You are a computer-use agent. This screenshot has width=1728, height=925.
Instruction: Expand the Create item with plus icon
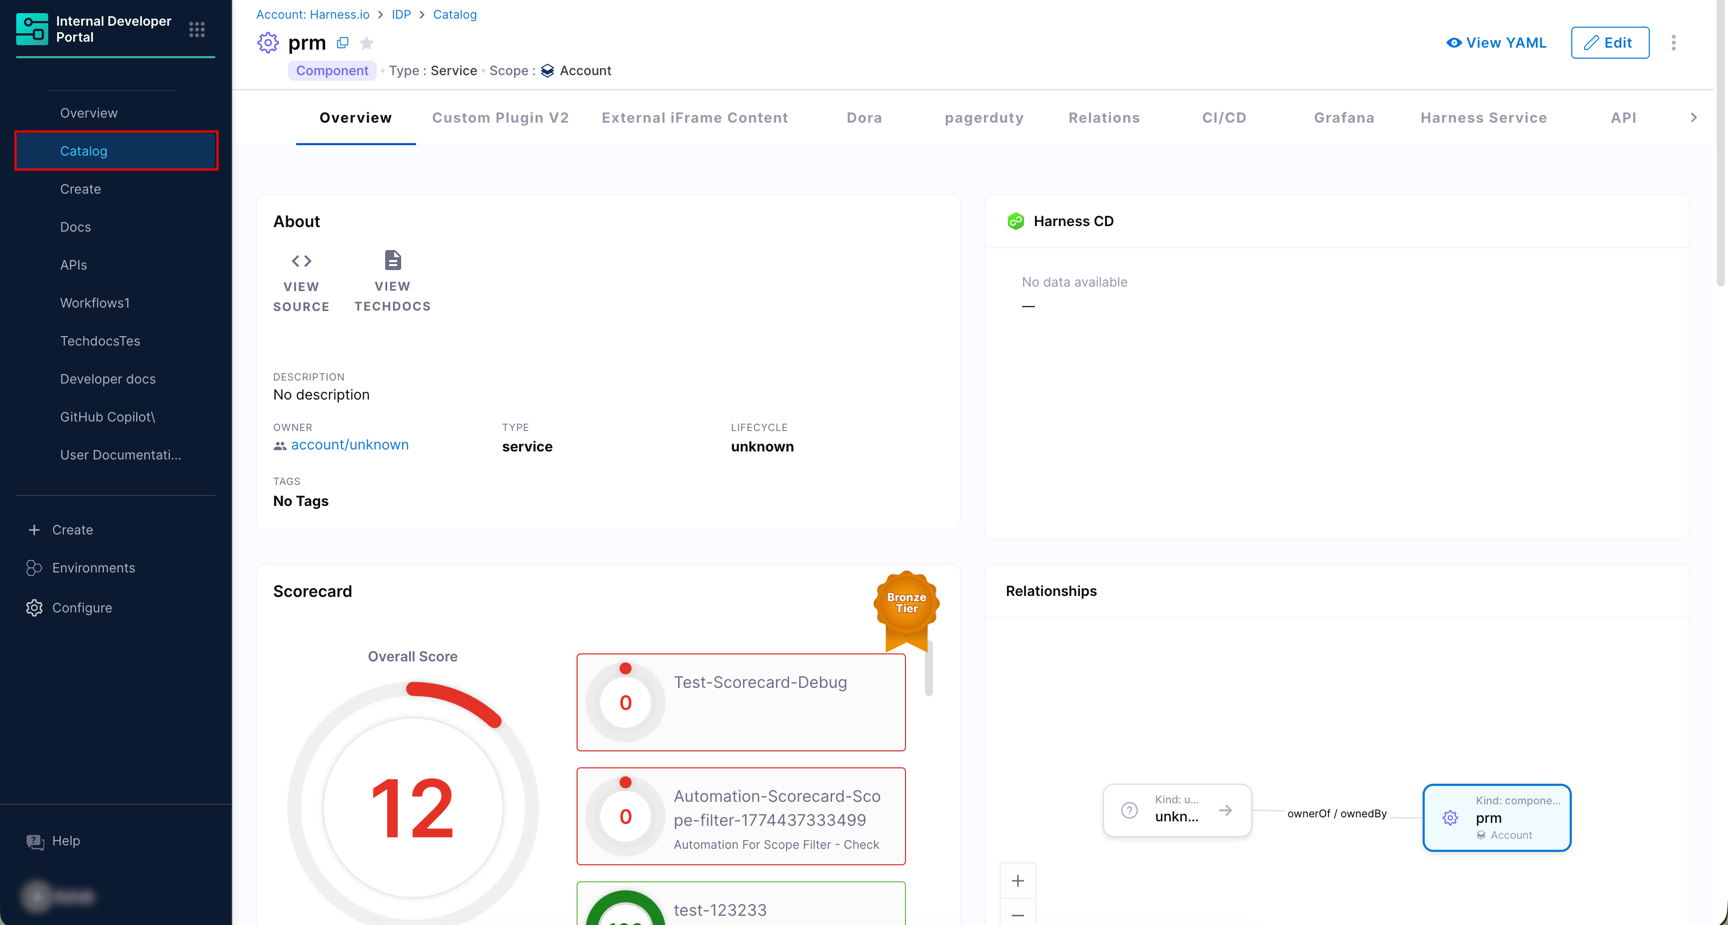click(x=34, y=530)
